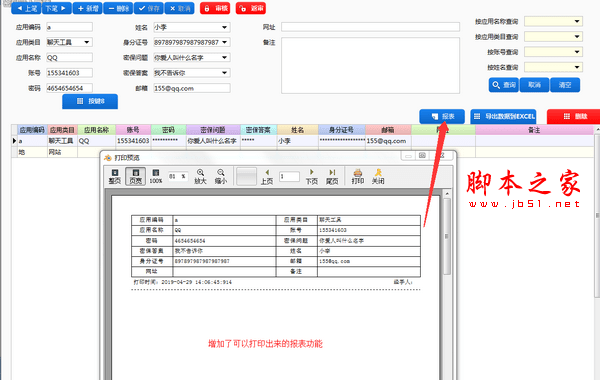The height and width of the screenshot is (380, 600).
Task: Go to previous record with 上笔 button
Action: pos(26,8)
